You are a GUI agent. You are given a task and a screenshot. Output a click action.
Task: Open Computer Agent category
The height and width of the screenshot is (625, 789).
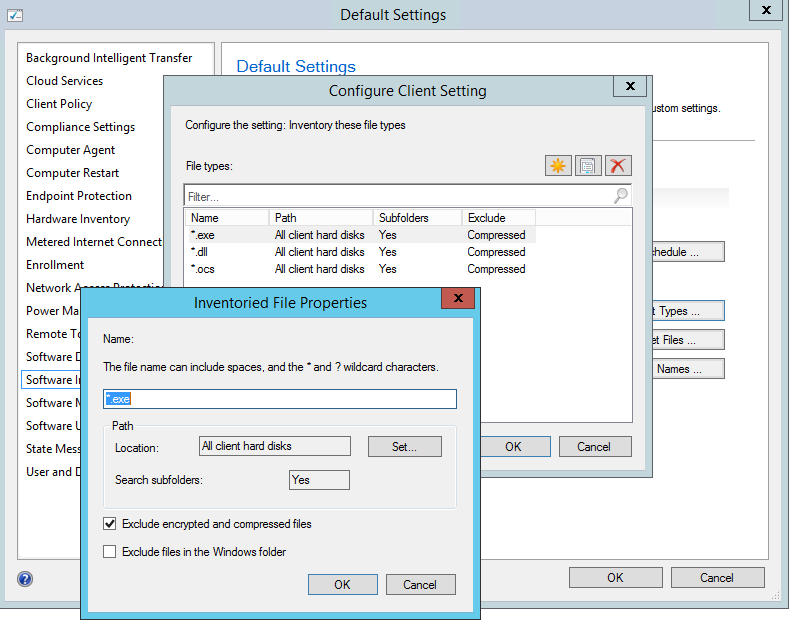(70, 150)
